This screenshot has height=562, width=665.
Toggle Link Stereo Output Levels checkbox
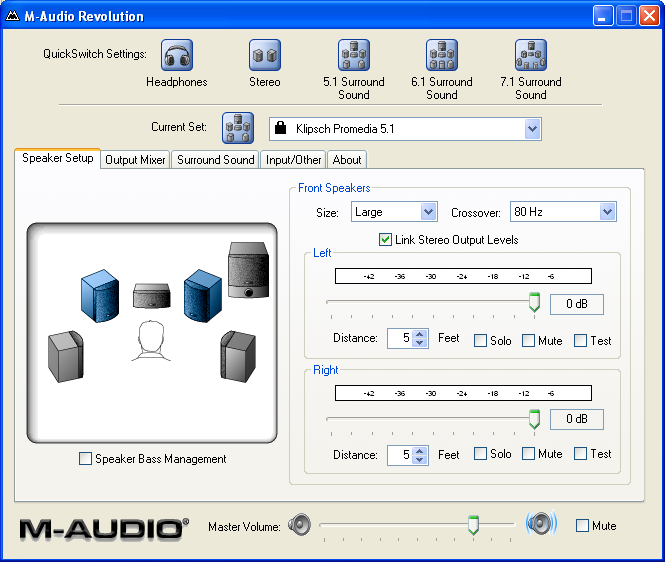(385, 240)
